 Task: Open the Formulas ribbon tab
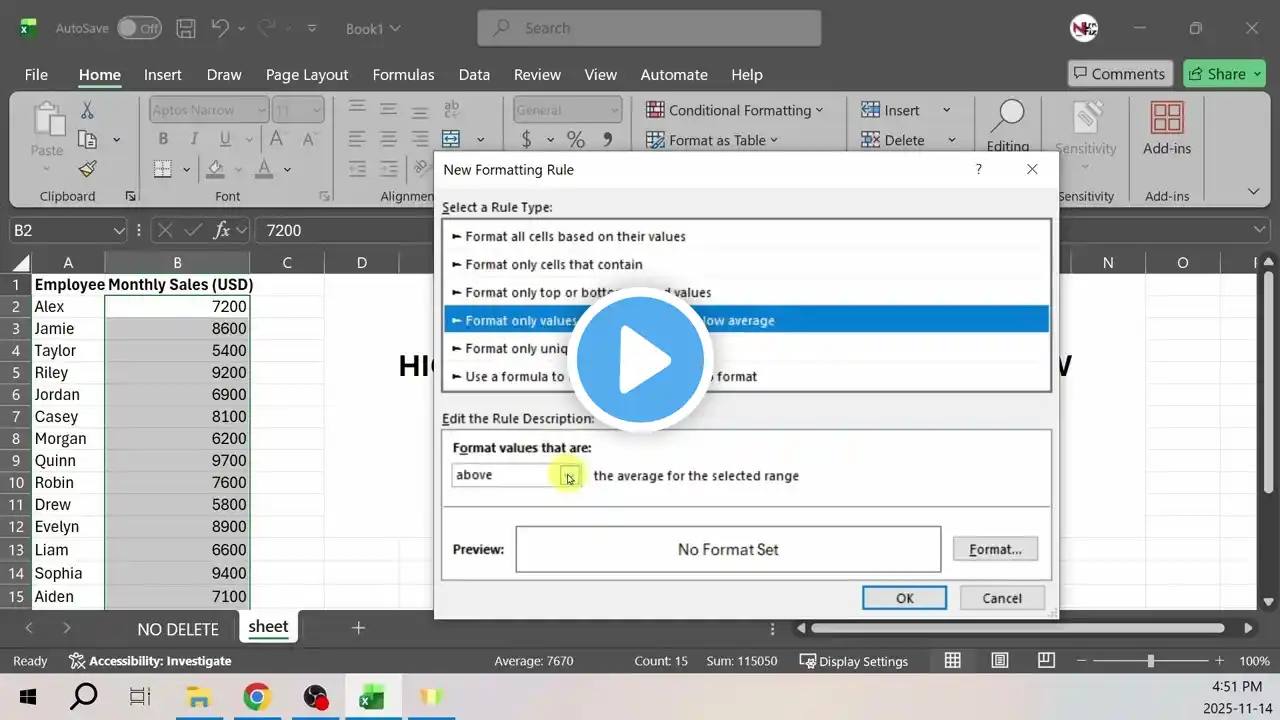[x=403, y=75]
